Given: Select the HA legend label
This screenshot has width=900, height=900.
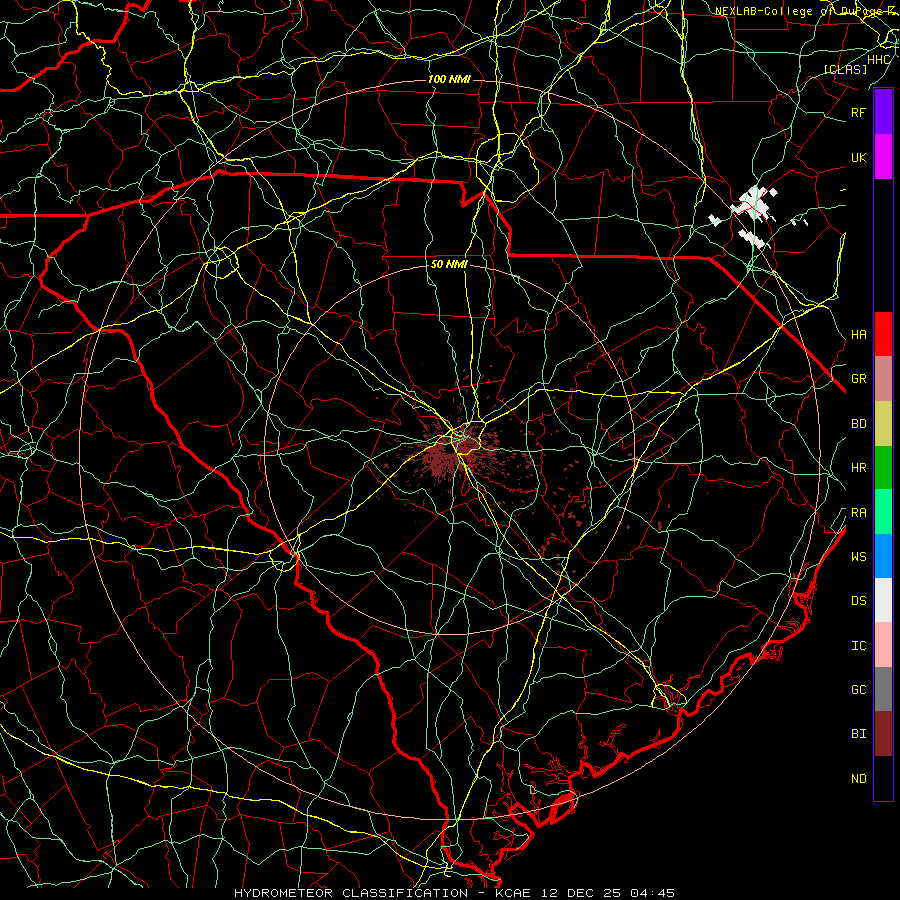Looking at the screenshot, I should [x=858, y=335].
